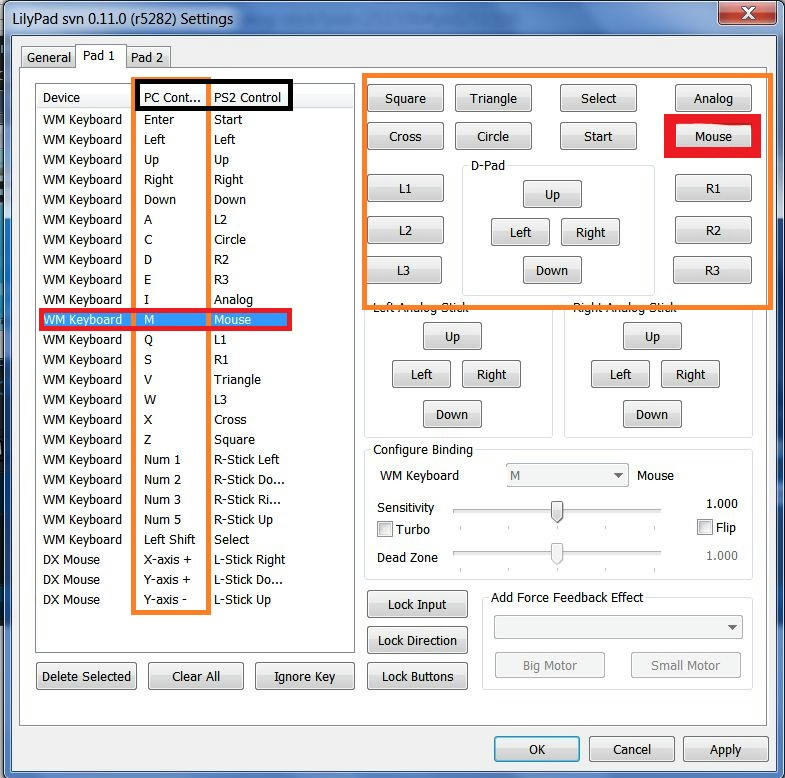Click the Start binding button

point(598,136)
